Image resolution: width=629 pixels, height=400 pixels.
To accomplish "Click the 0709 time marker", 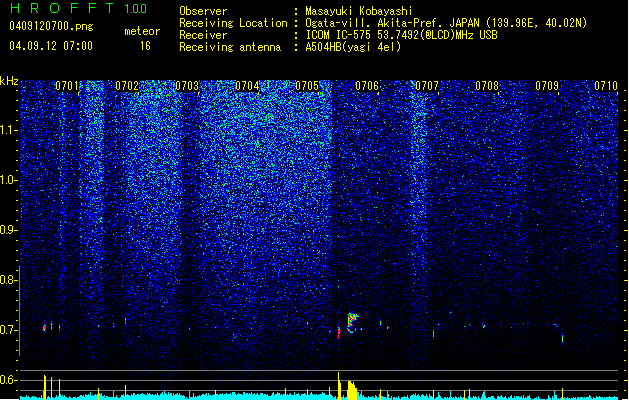I will (x=547, y=86).
